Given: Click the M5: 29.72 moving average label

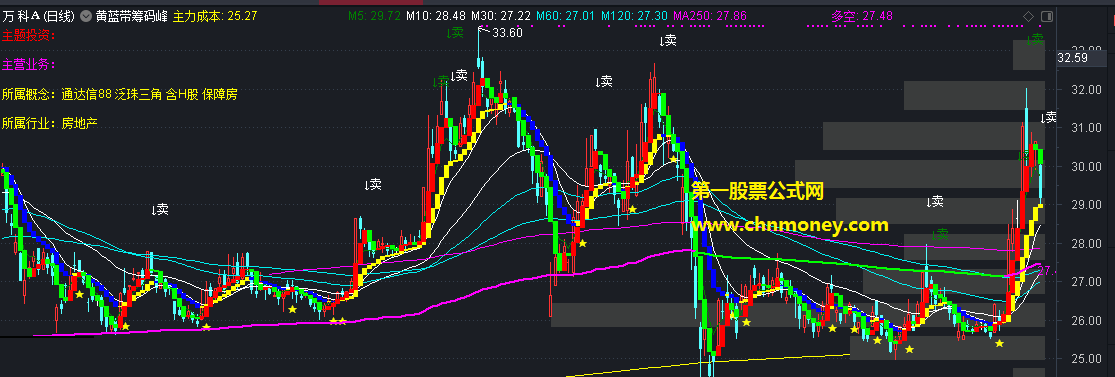Looking at the screenshot, I should pyautogui.click(x=375, y=16).
